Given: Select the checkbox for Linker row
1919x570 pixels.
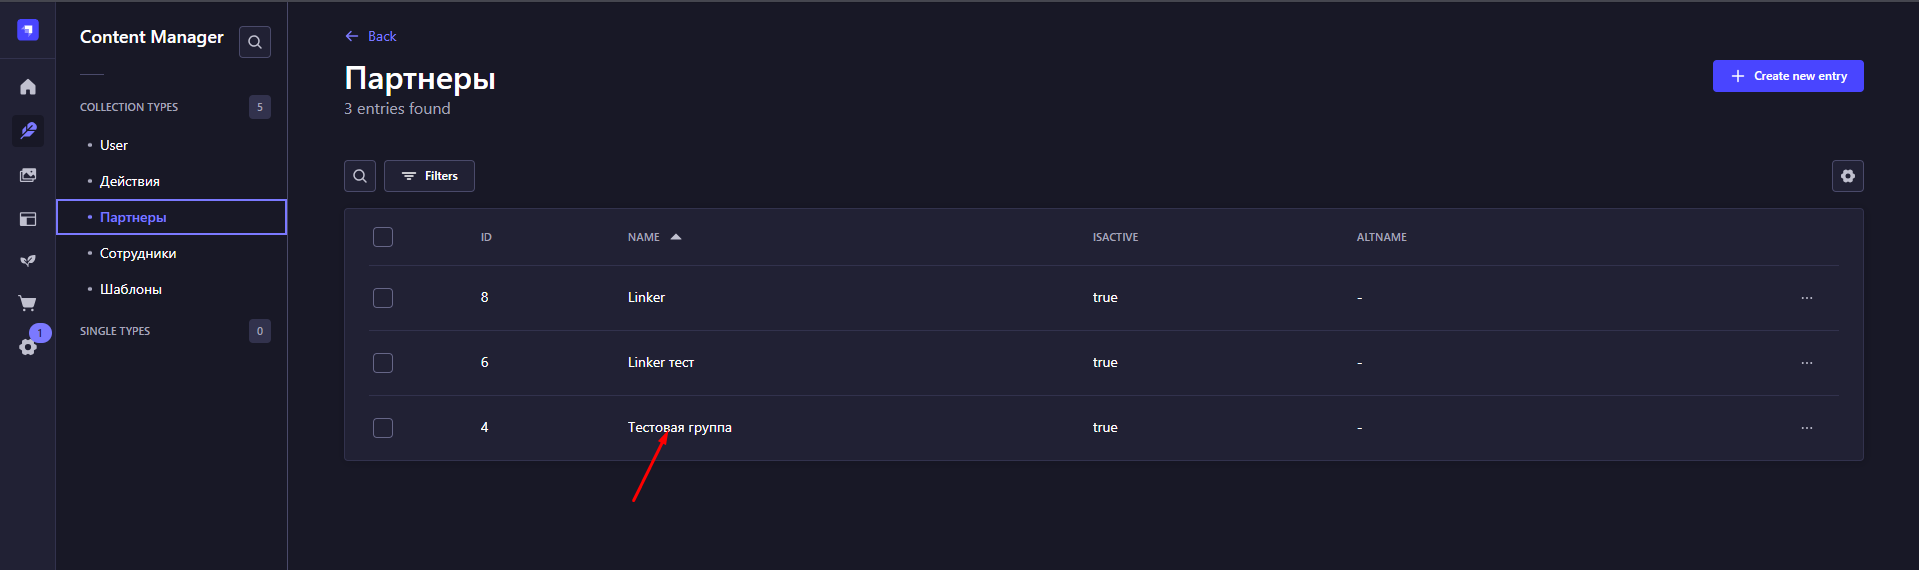Looking at the screenshot, I should pos(383,298).
